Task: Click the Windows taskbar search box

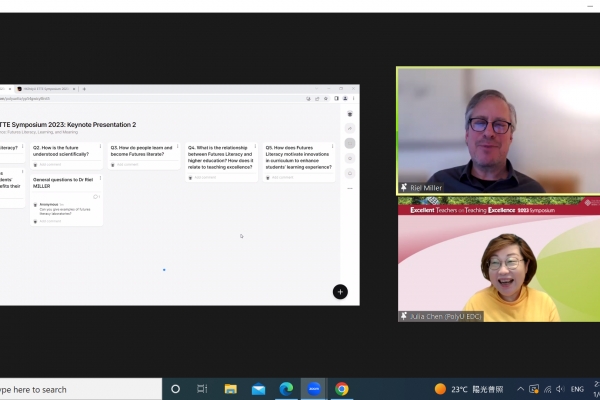Action: [x=81, y=389]
